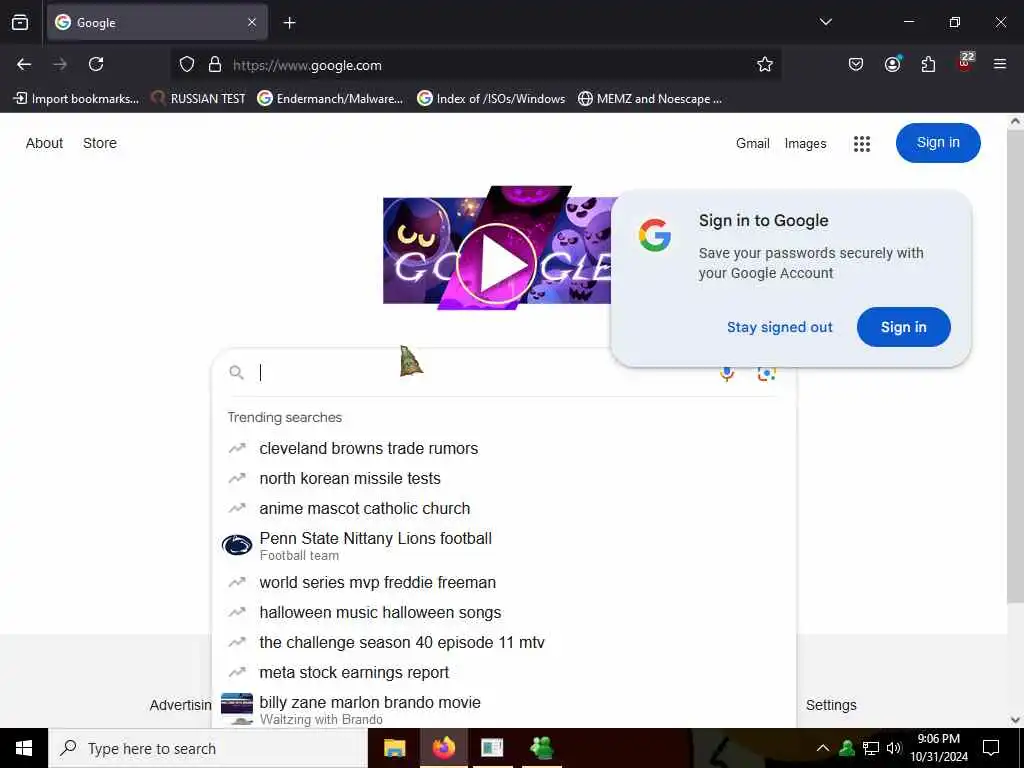Show hidden system tray icons

pos(823,748)
